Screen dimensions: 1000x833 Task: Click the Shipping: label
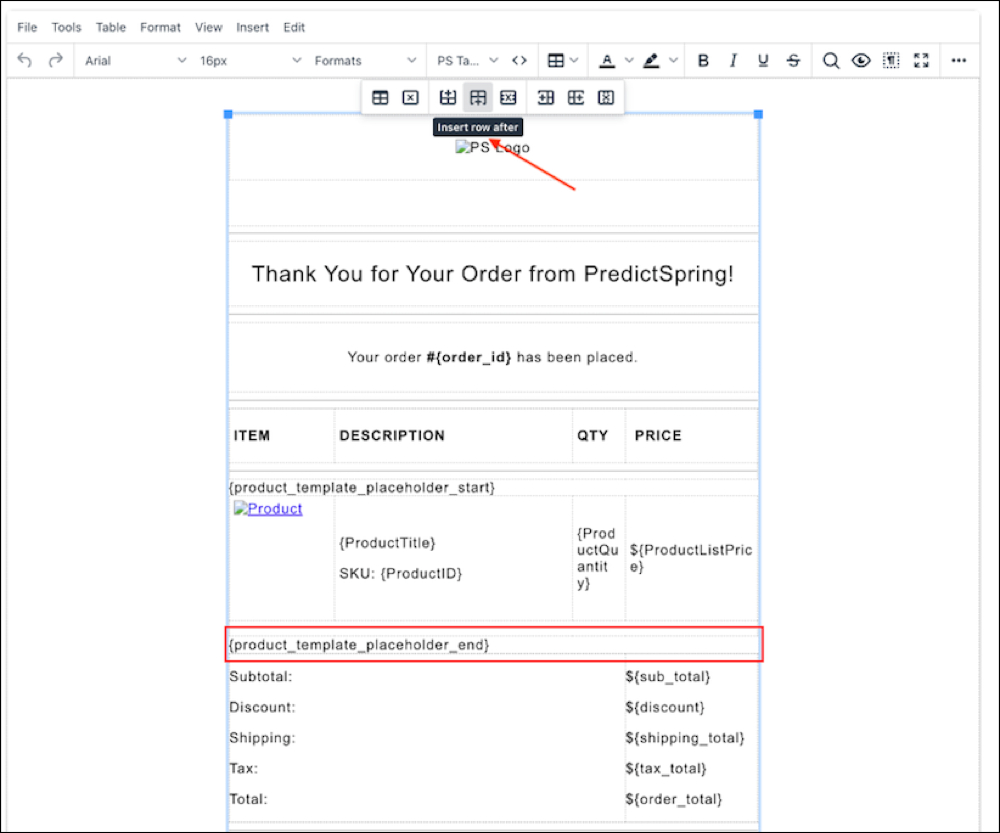pyautogui.click(x=262, y=738)
